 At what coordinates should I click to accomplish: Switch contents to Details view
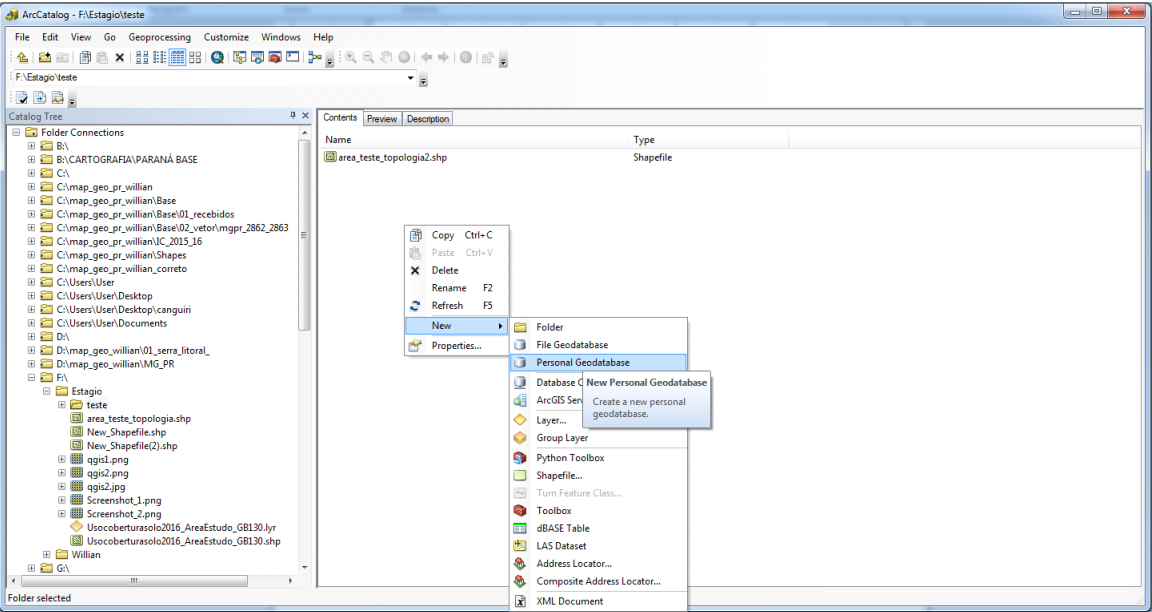coord(177,57)
